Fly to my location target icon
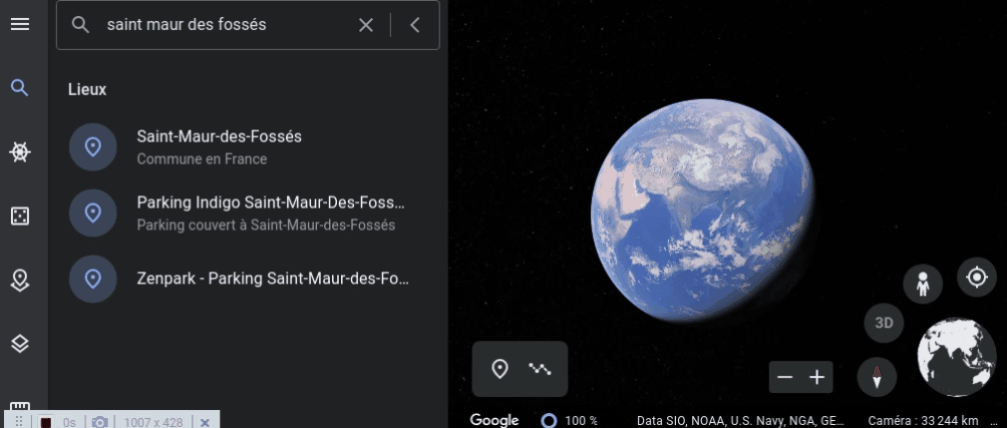The height and width of the screenshot is (428, 1007). point(977,277)
